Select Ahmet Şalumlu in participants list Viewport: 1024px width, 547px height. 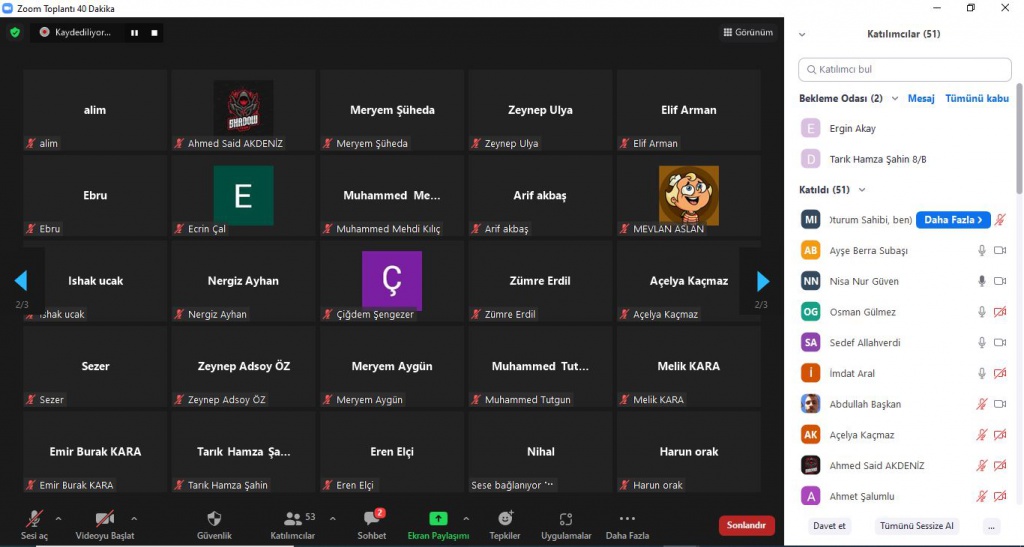pos(904,496)
